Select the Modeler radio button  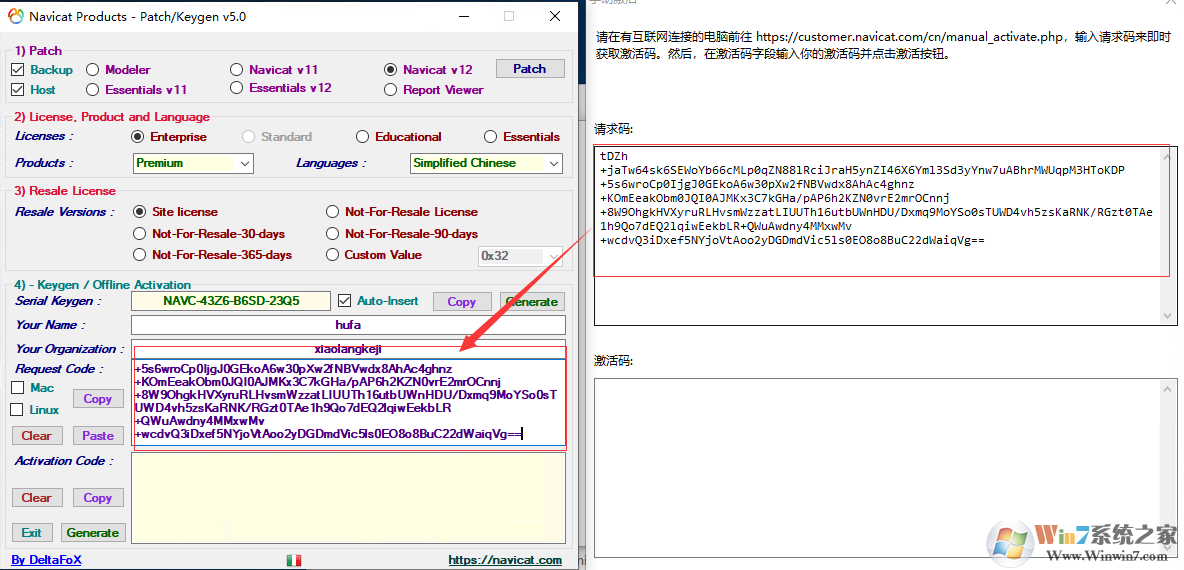click(x=92, y=69)
